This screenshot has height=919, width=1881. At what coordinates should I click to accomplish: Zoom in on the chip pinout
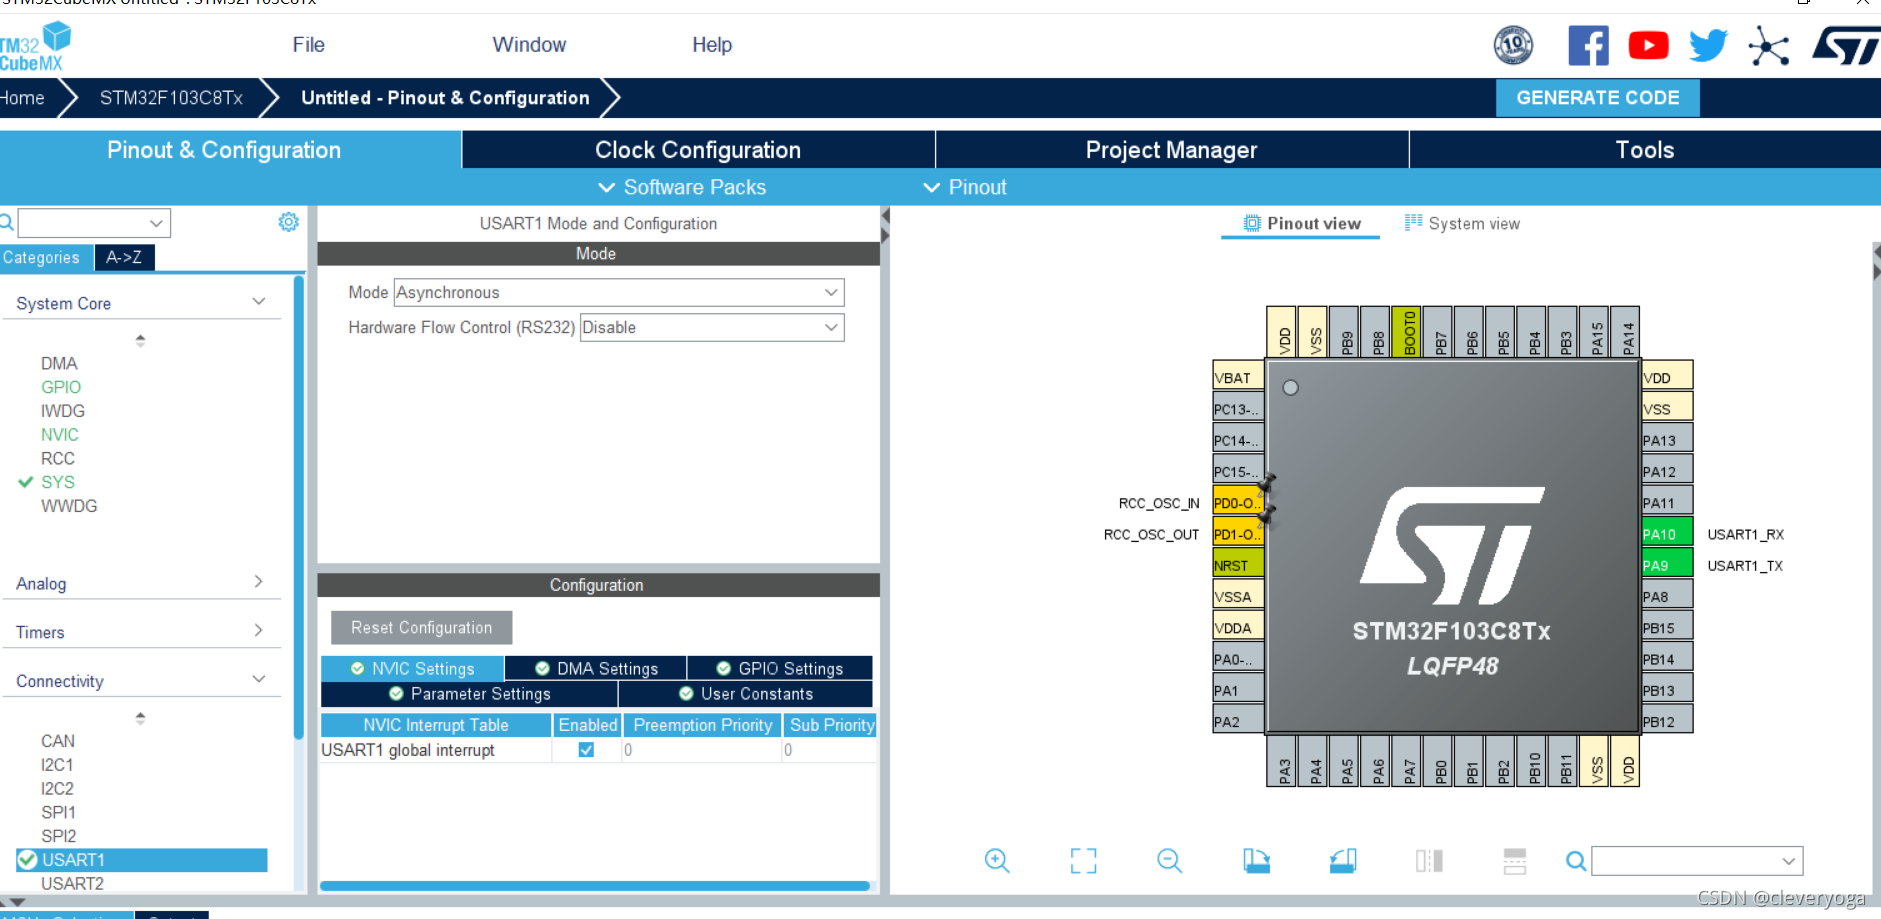click(997, 860)
